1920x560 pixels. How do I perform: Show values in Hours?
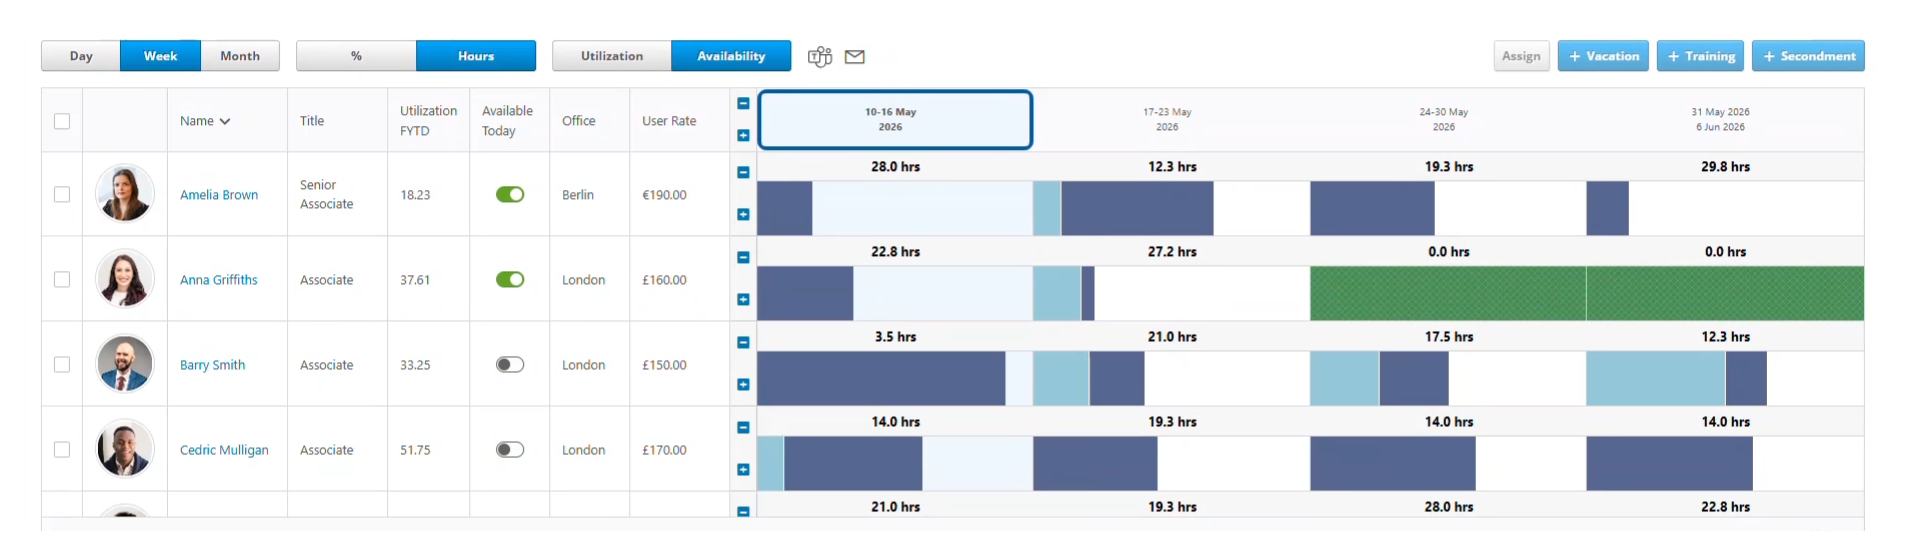pos(476,56)
